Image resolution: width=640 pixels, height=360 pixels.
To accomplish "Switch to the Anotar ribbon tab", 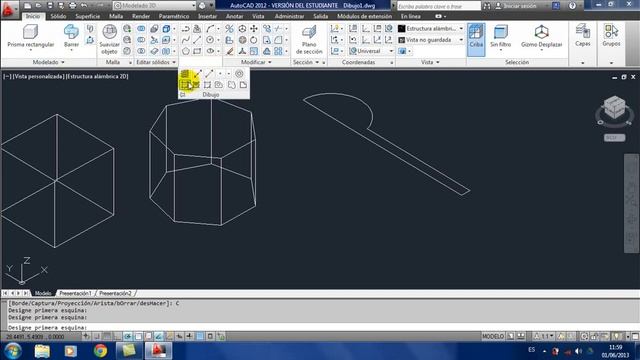I will [235, 16].
